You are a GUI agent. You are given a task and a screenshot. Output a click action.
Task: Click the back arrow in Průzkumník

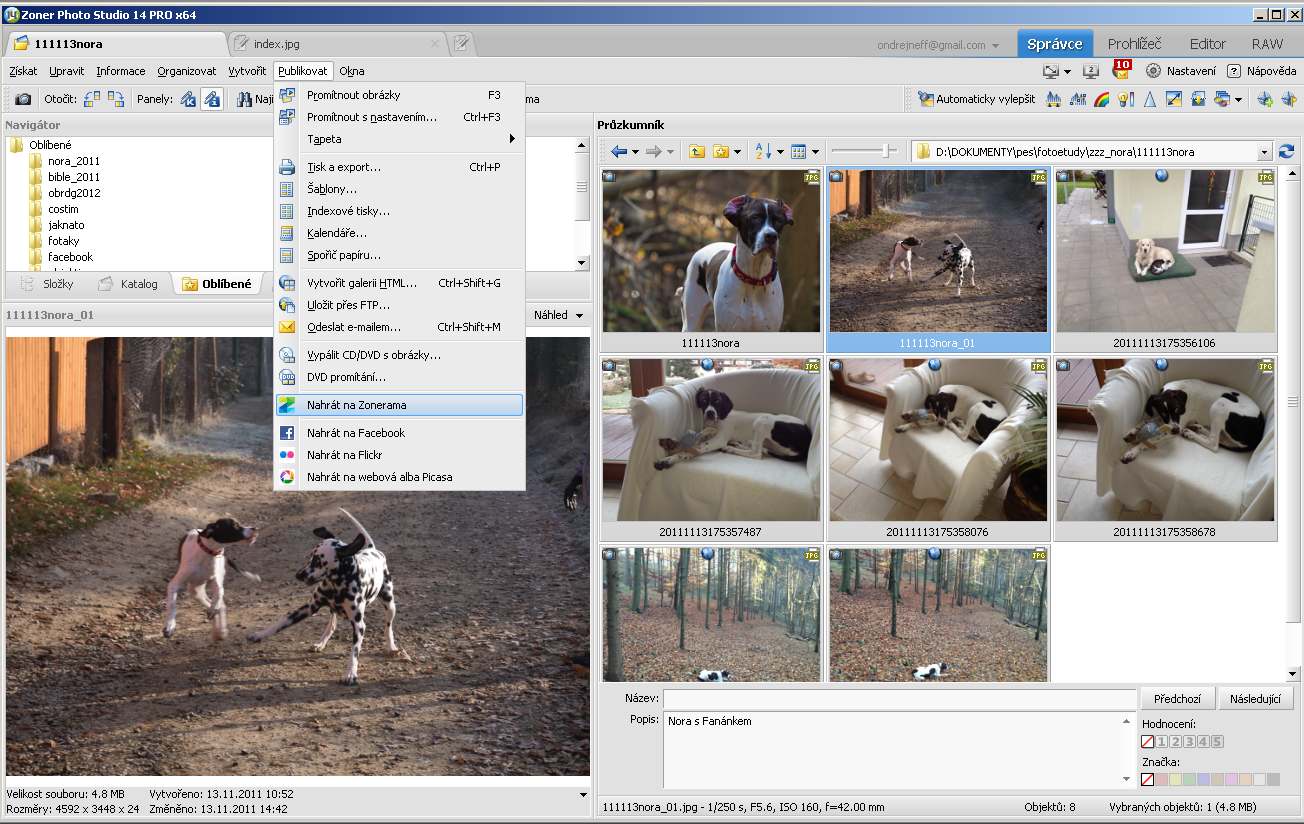point(619,152)
